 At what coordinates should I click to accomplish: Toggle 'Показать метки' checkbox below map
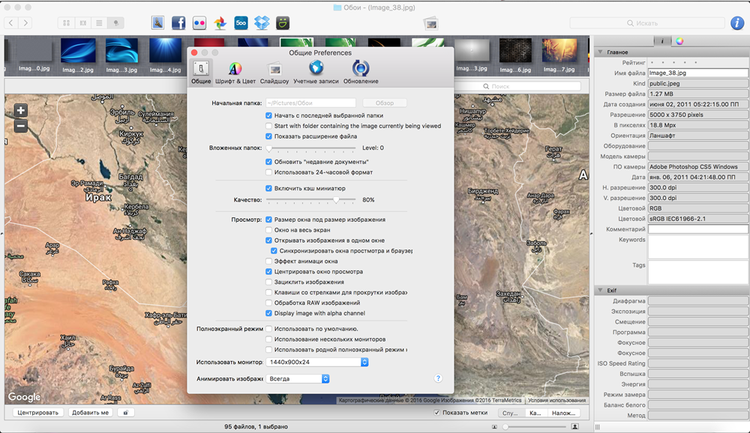[437, 412]
